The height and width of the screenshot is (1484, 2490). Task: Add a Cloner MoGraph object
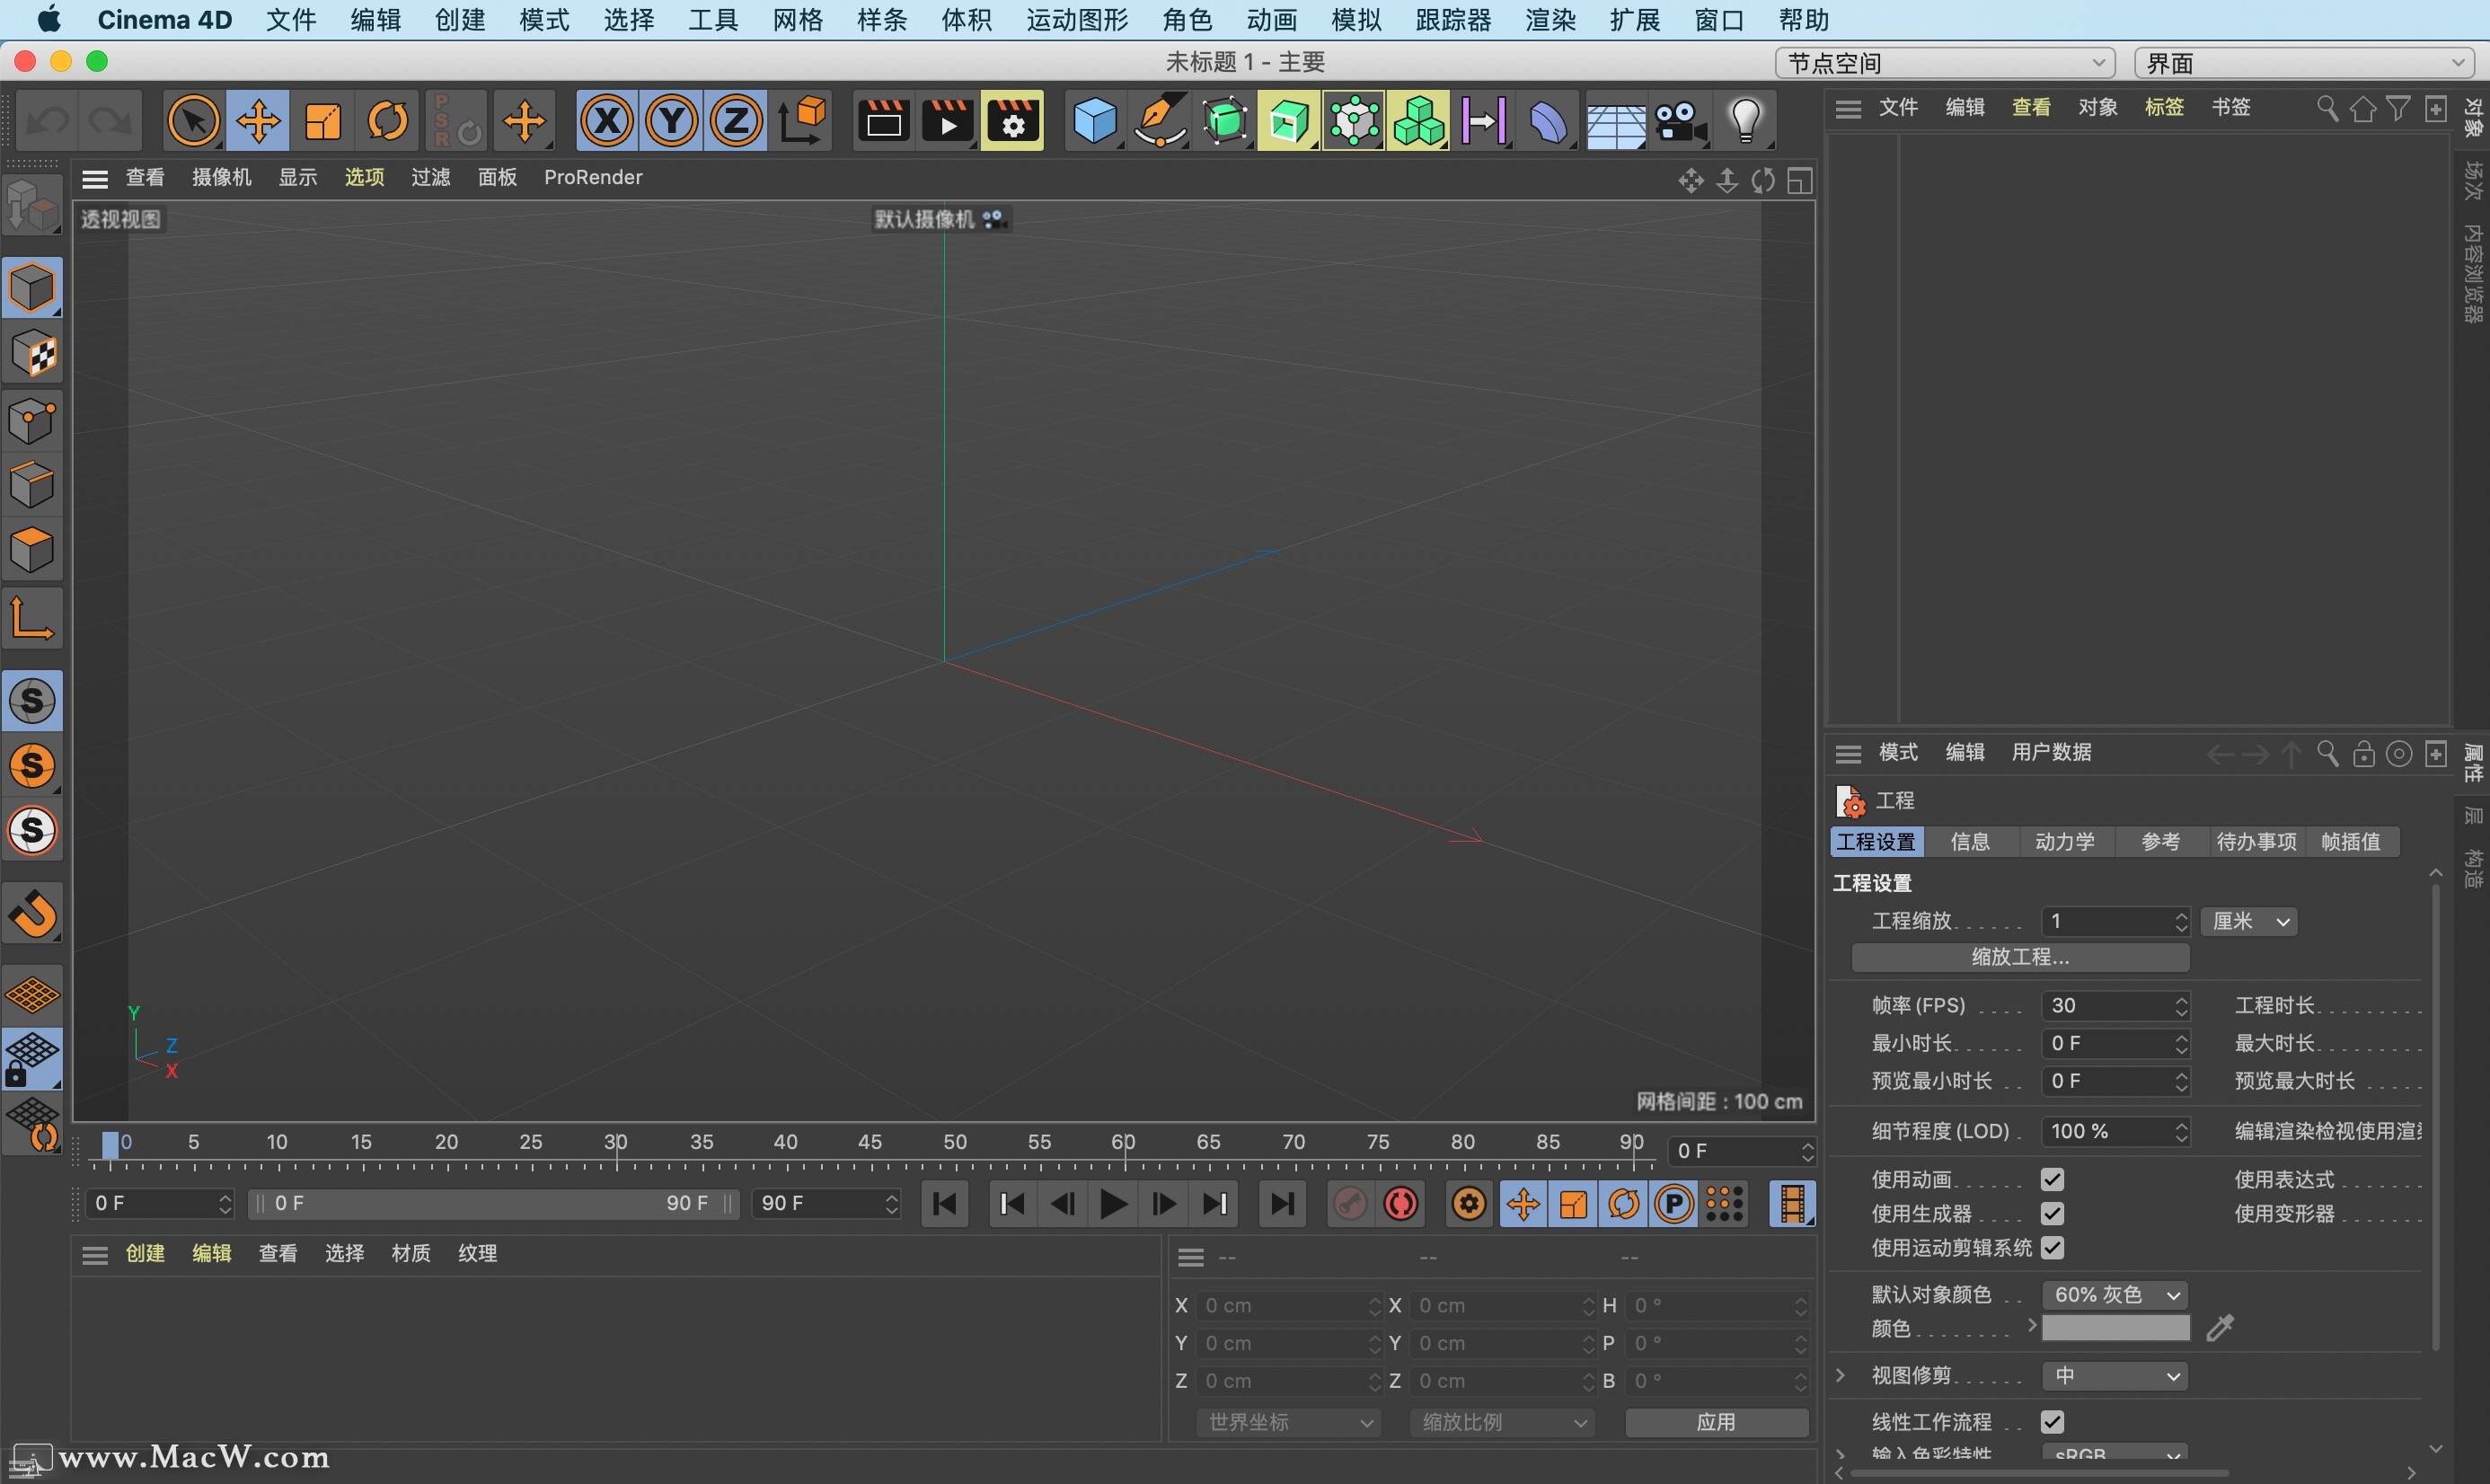pyautogui.click(x=1353, y=122)
